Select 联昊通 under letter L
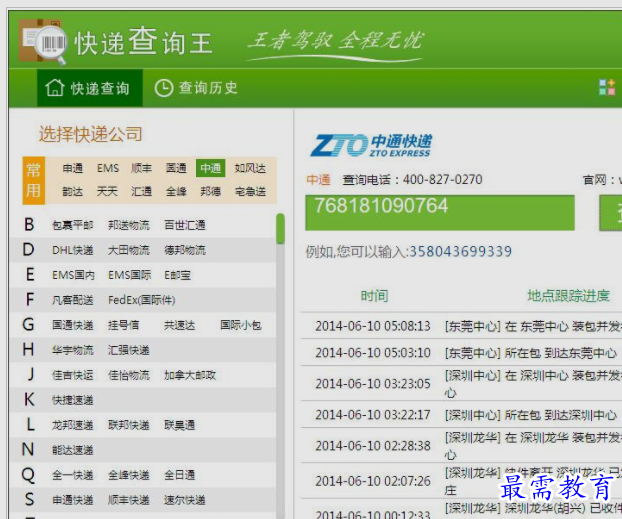Viewport: 622px width, 519px height. tap(180, 425)
